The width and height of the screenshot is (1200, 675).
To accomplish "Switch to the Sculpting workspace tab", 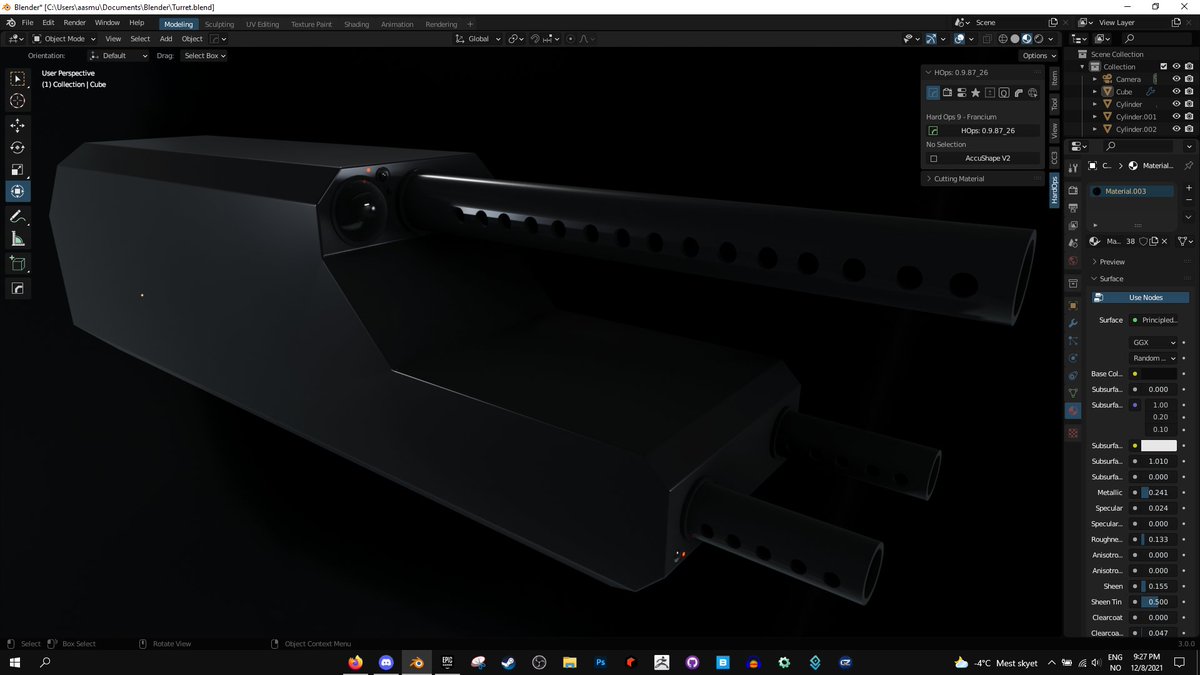I will pos(220,23).
